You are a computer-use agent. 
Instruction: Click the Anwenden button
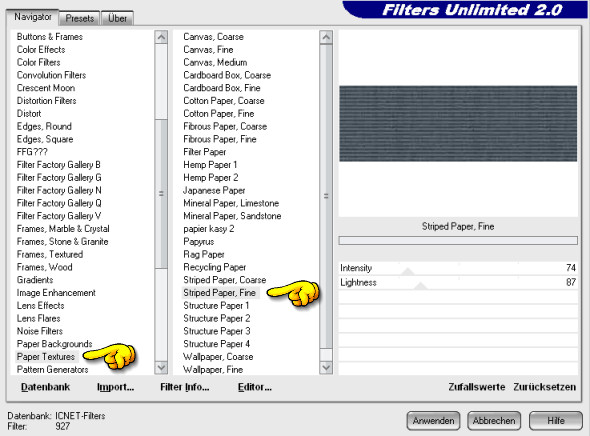(433, 421)
